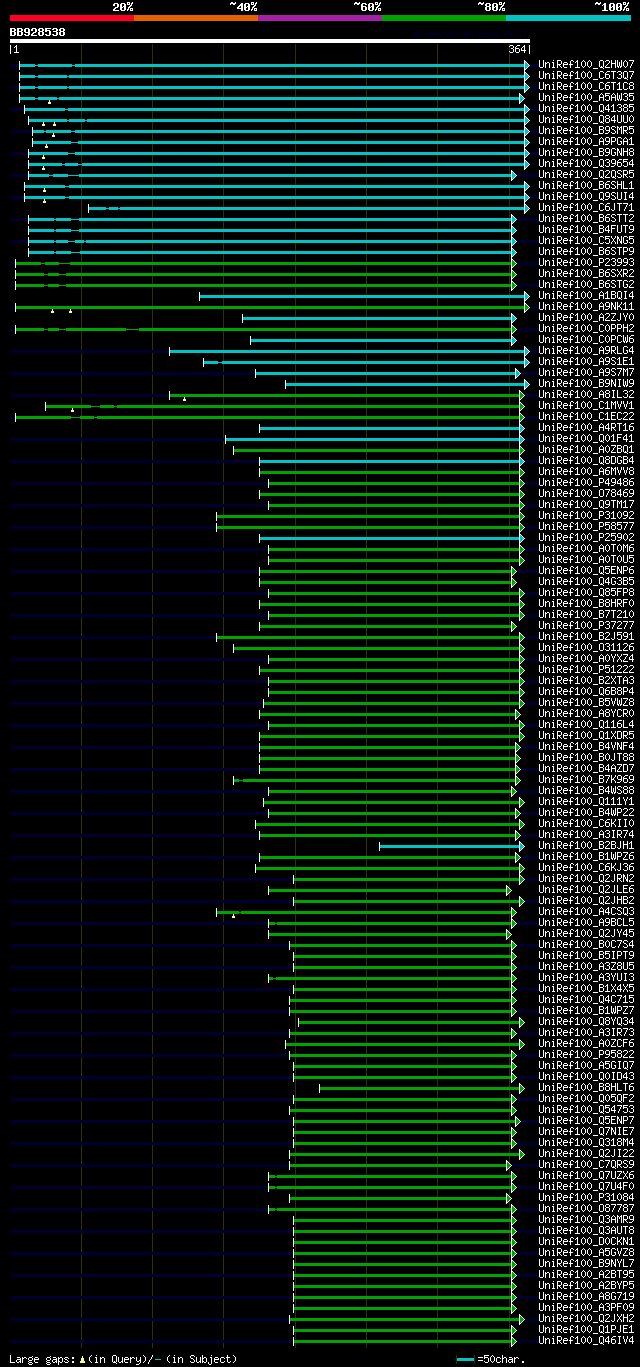Open hit UniRef100_A8G719
Viewport: 640px width, 1367px height.
(x=586, y=1296)
